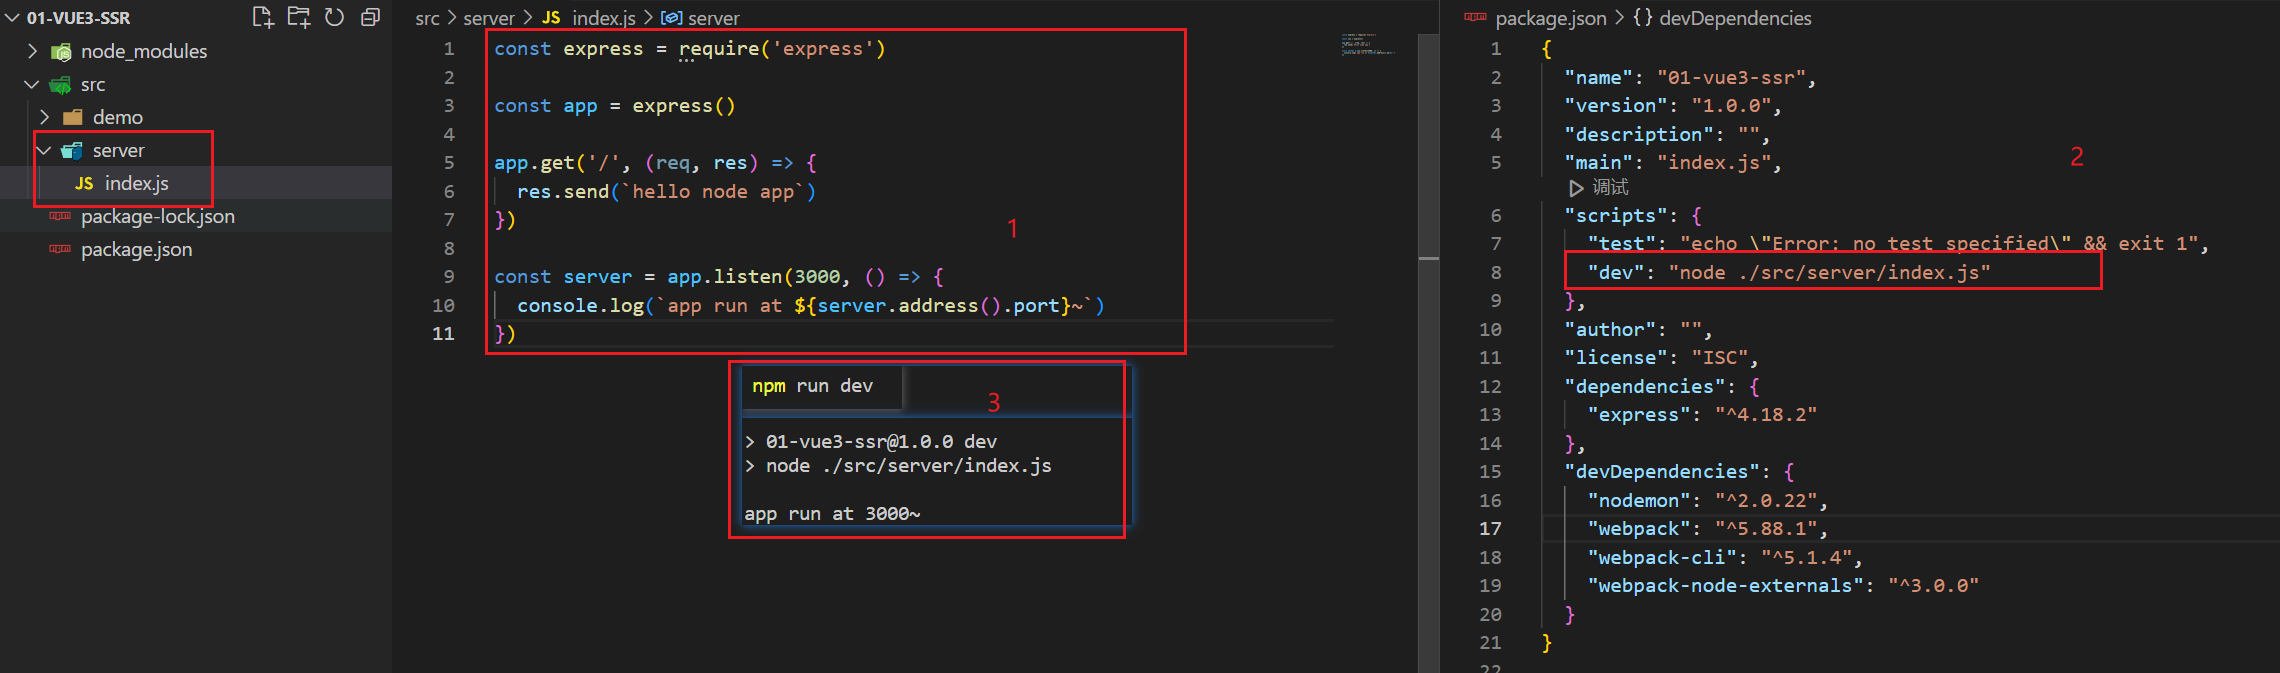Create a new file in the explorer

tap(263, 17)
